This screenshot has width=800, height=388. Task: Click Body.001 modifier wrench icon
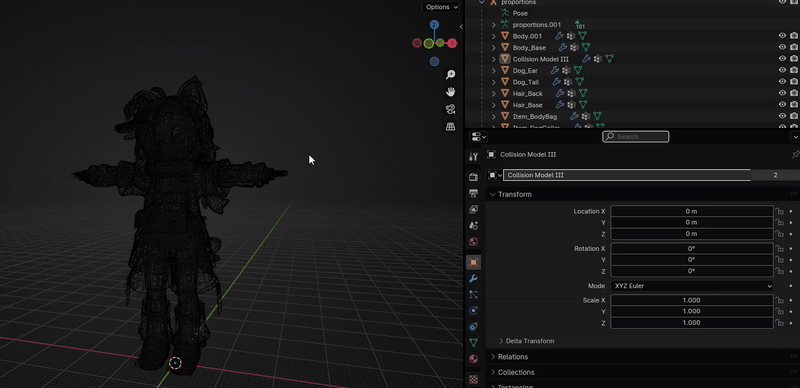click(559, 36)
